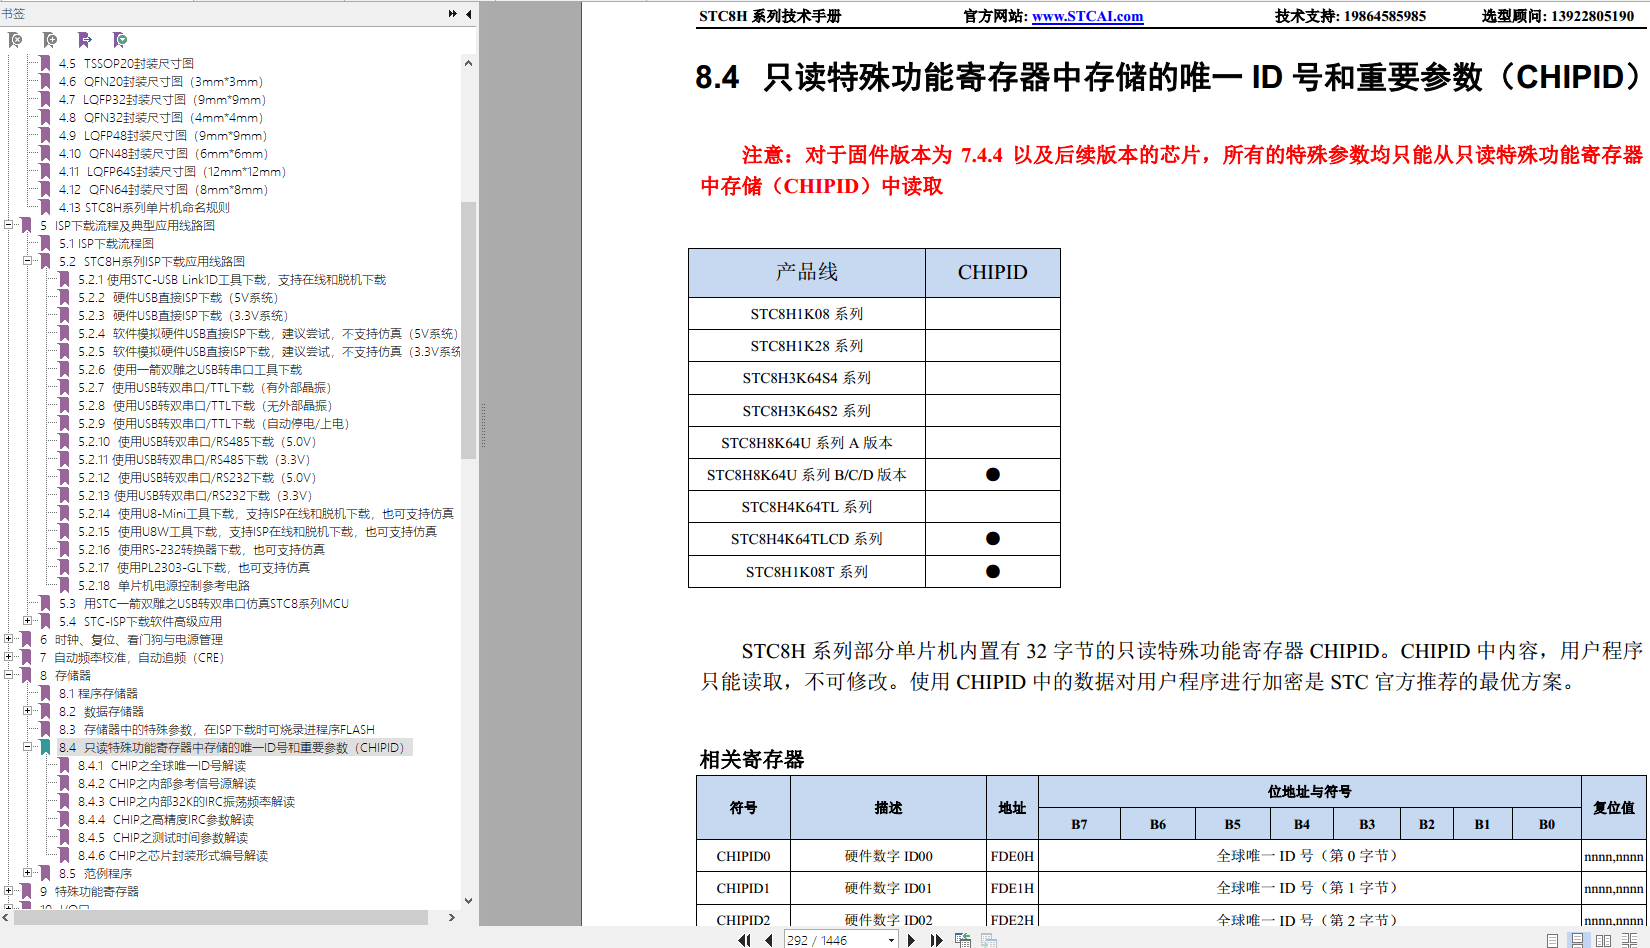
Task: Expand the bookmarks panel with double-arrow icon
Action: point(453,14)
